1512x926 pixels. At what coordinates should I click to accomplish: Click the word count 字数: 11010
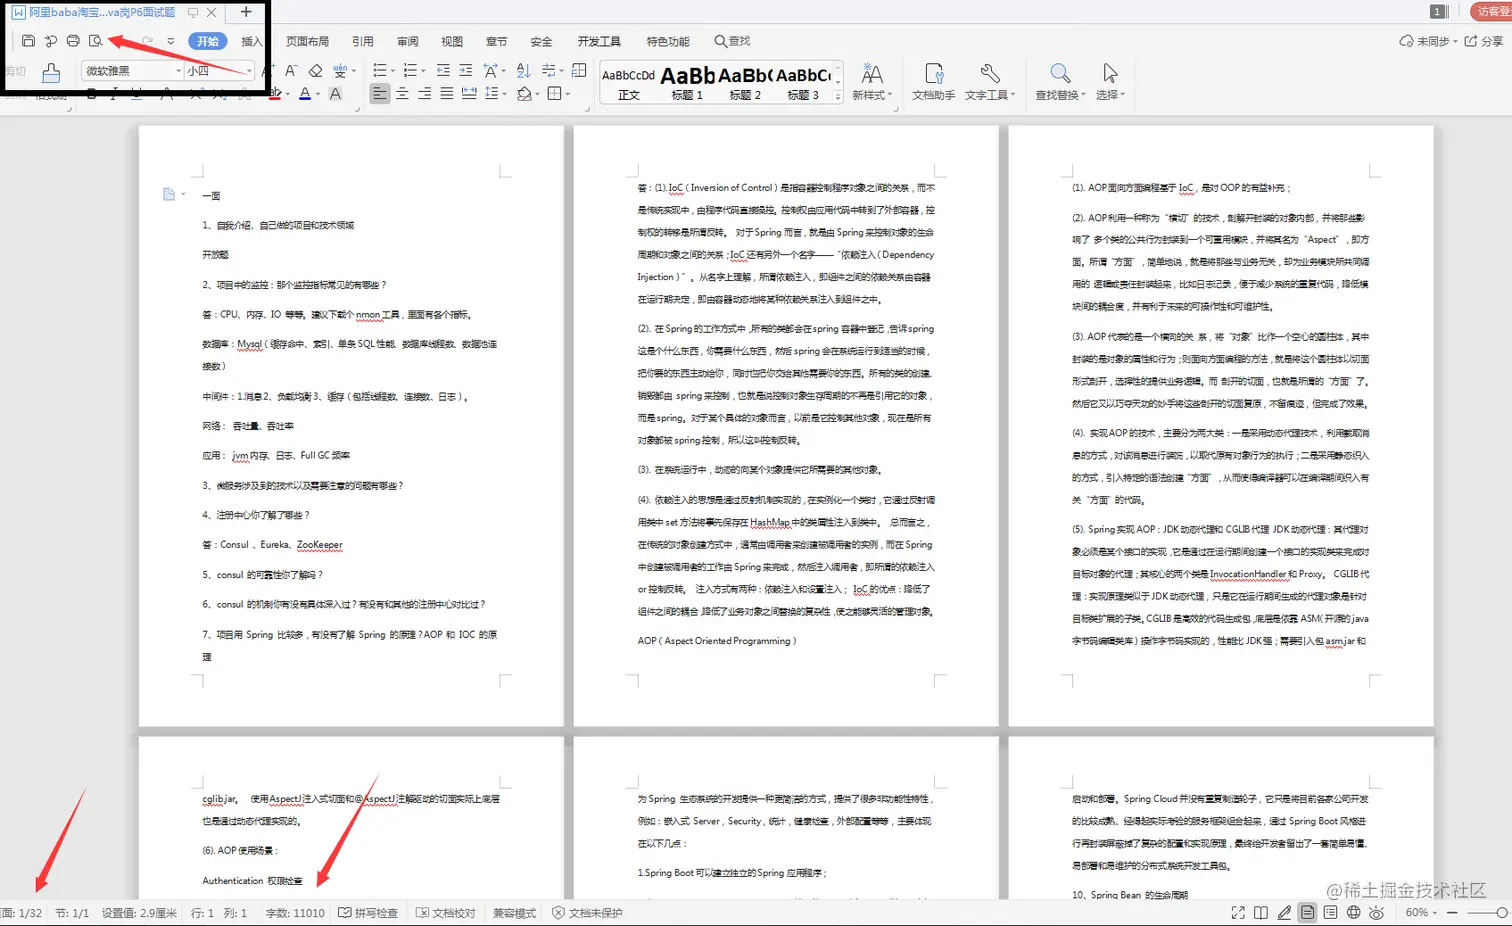(295, 913)
